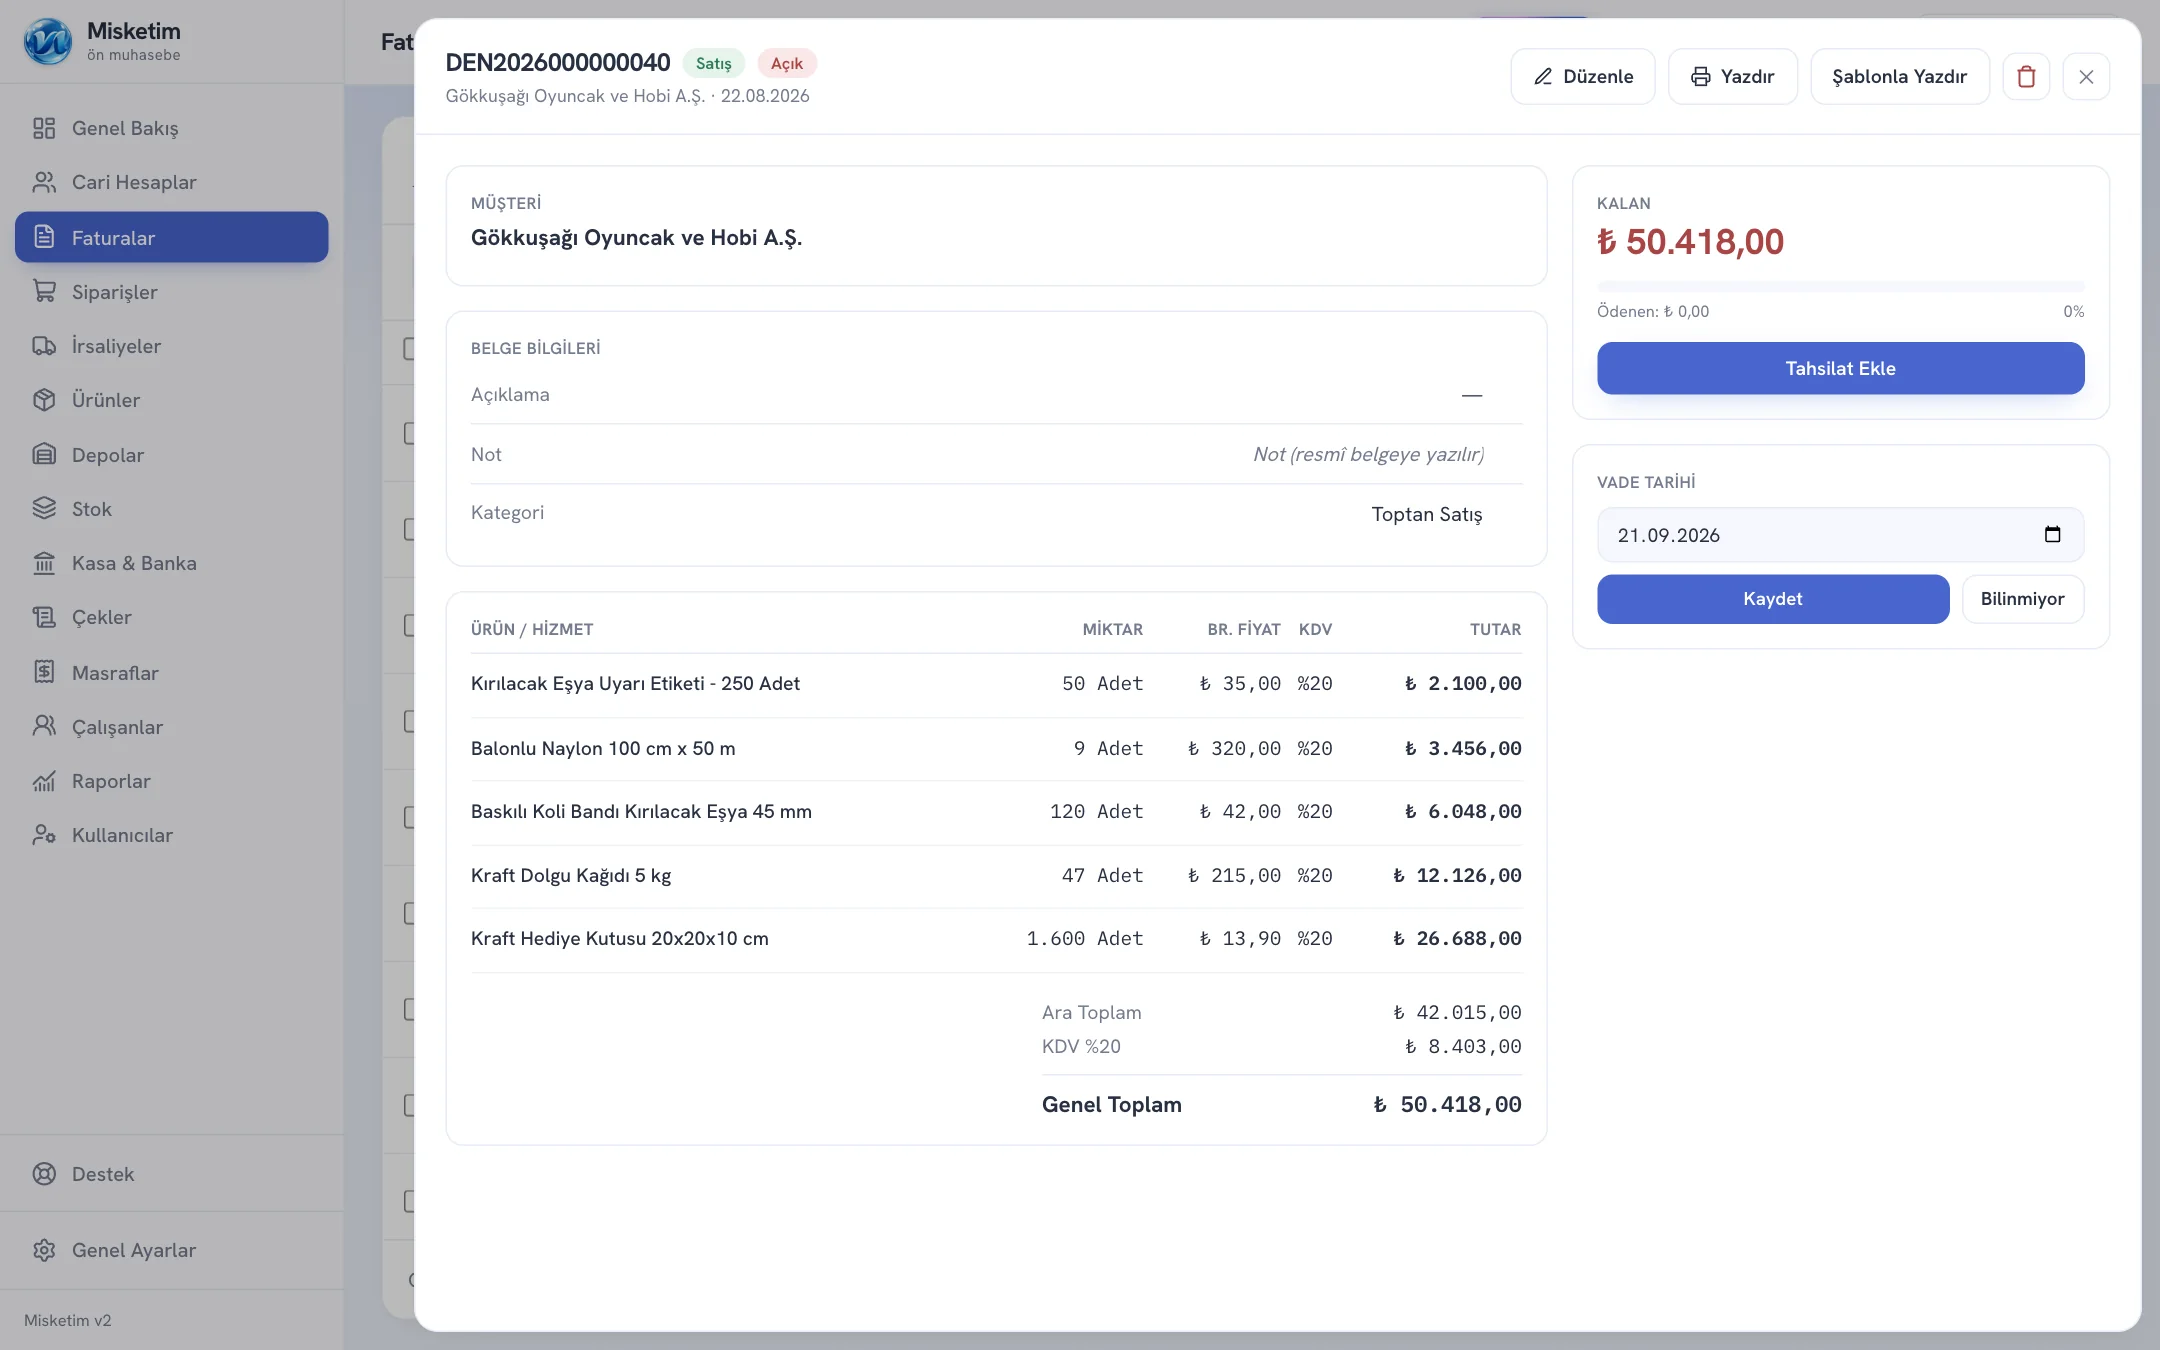Click the Masraflar receipt icon

point(44,672)
